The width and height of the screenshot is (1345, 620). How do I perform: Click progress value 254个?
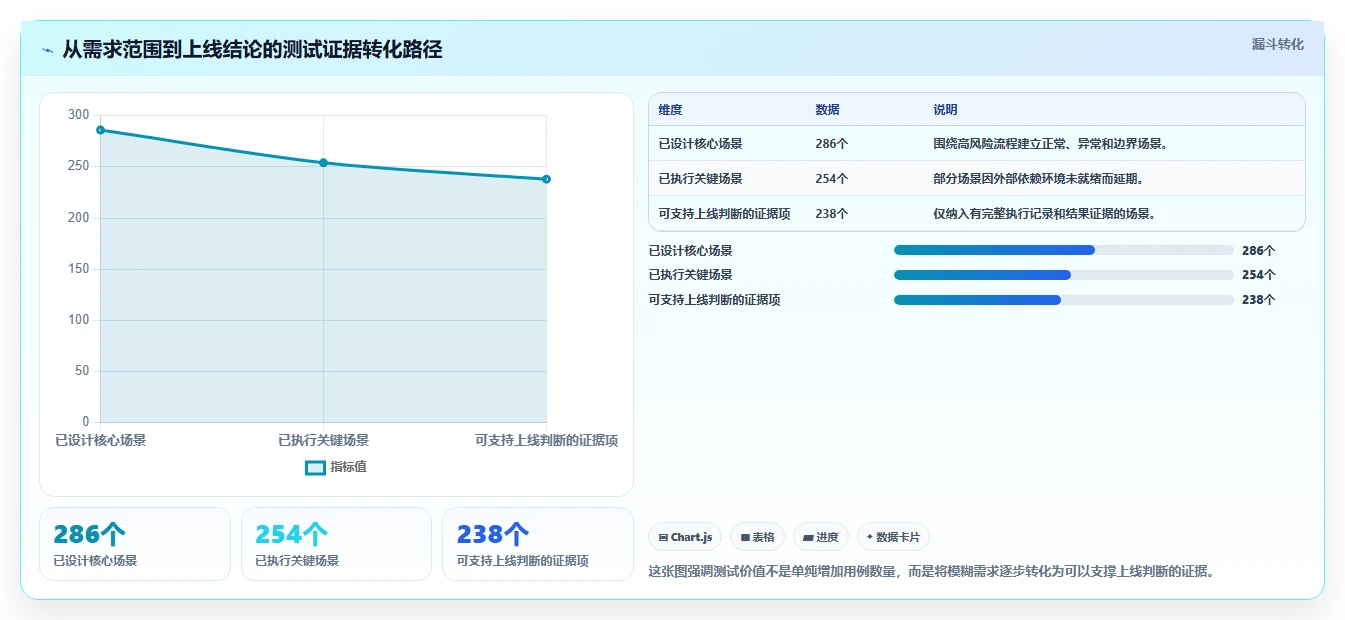pyautogui.click(x=1259, y=275)
